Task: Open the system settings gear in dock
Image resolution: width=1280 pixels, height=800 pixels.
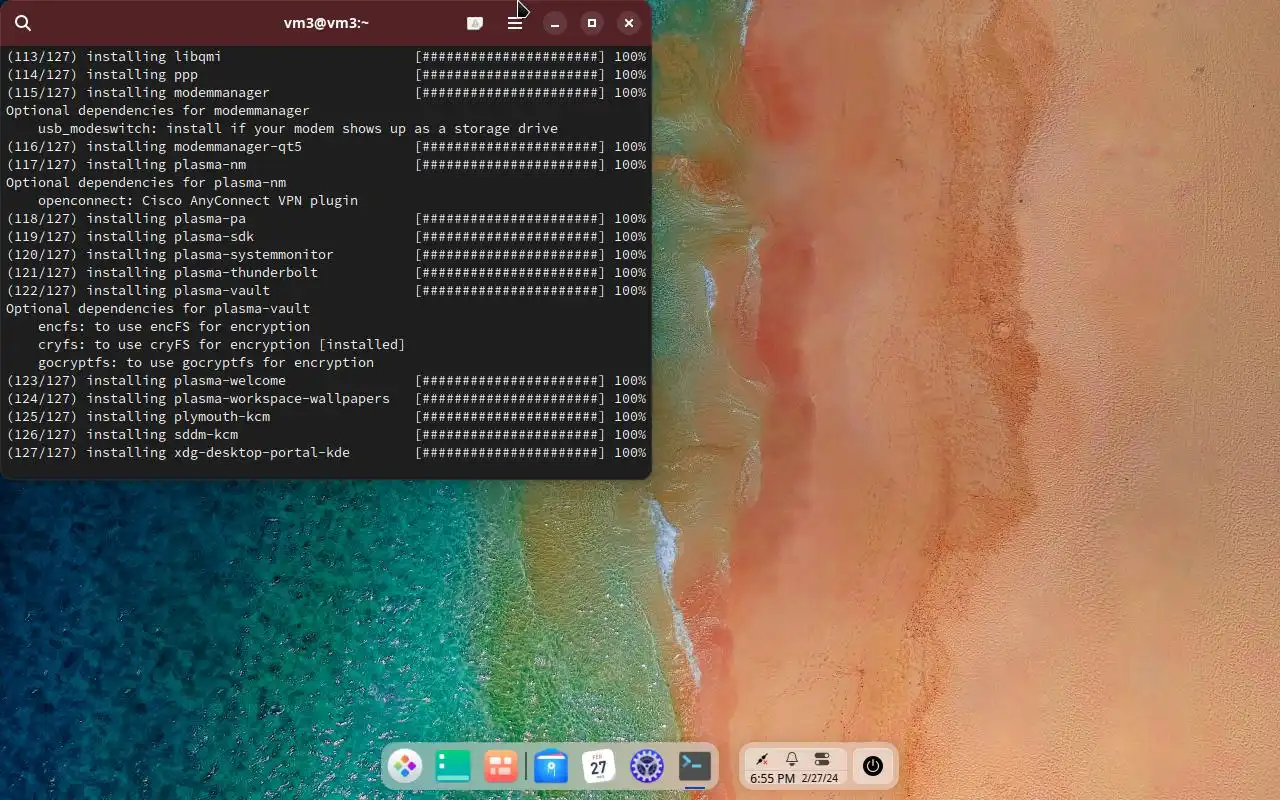Action: pyautogui.click(x=647, y=767)
